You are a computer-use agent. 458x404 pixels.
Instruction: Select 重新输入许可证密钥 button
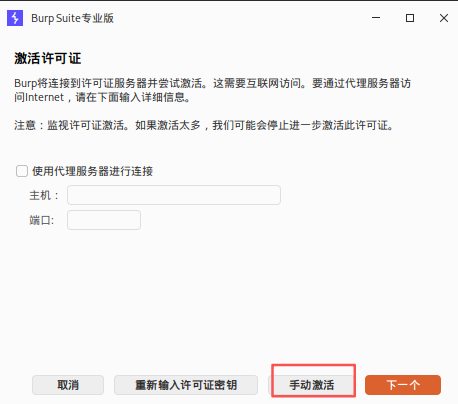click(x=186, y=385)
